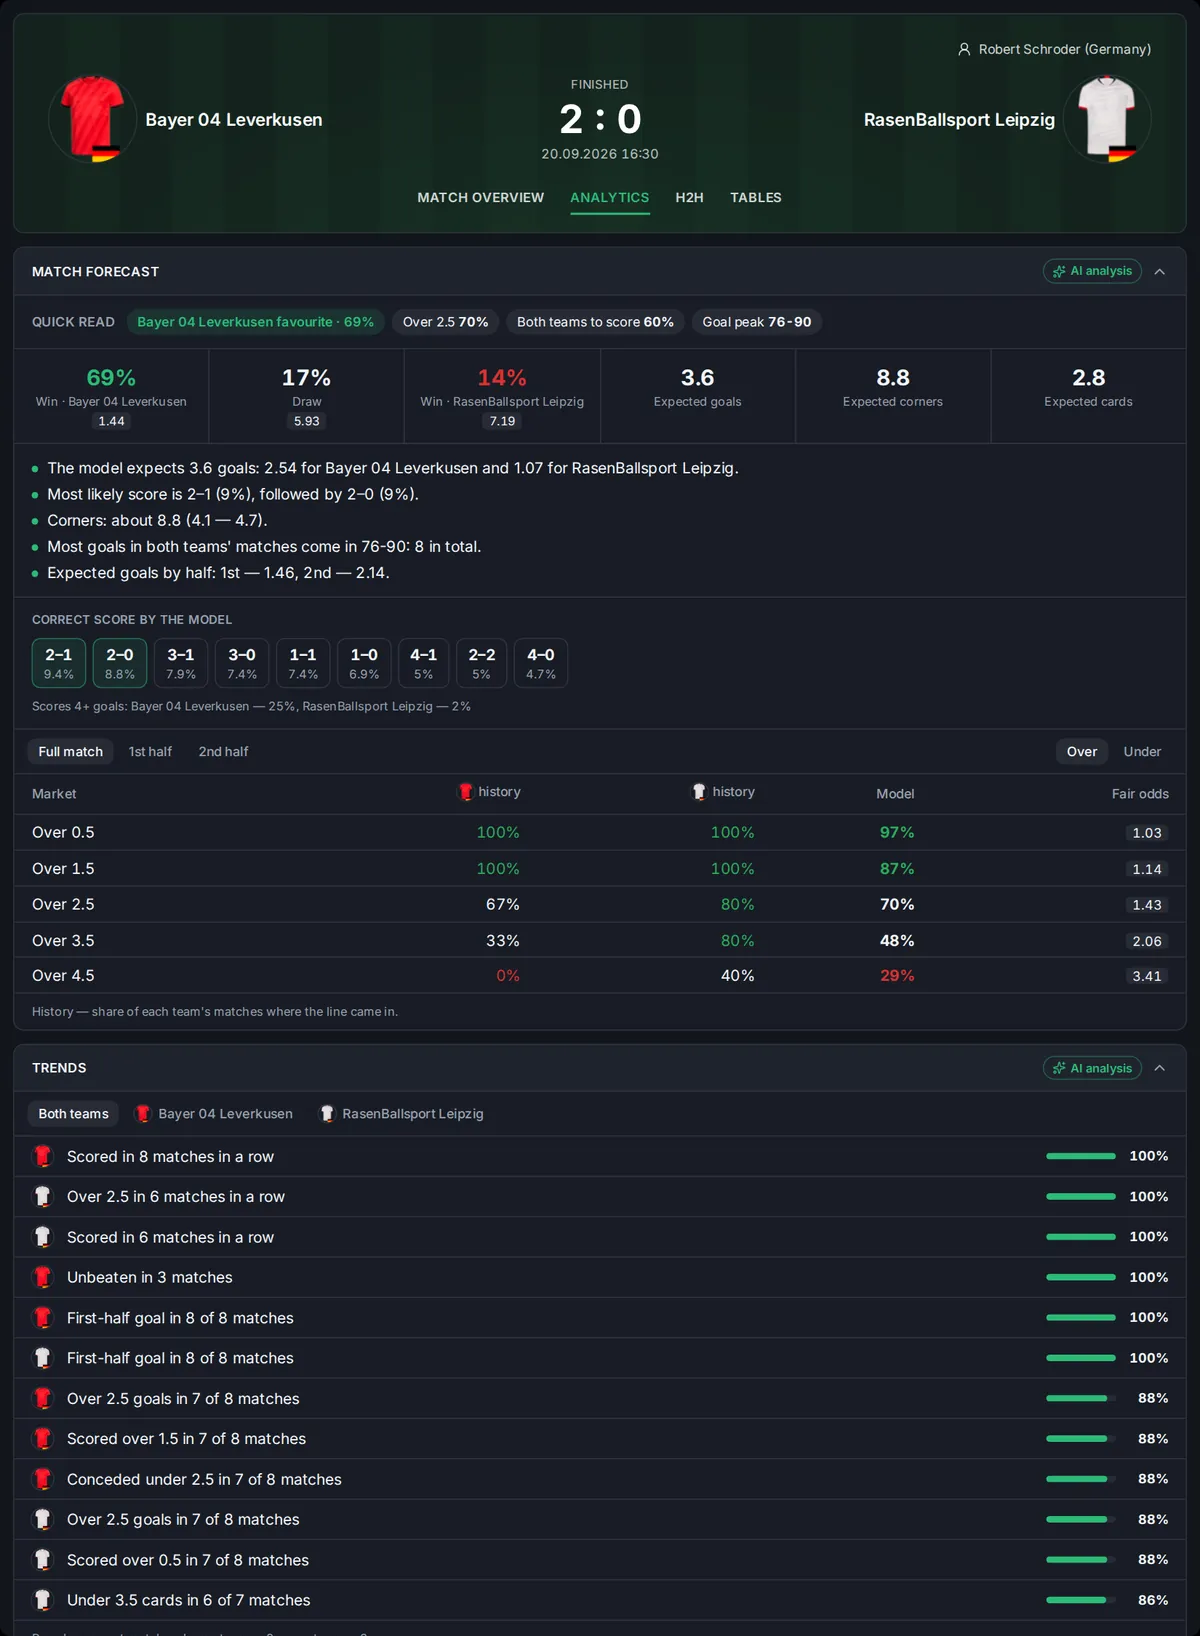Click jersey icon on Scored in 6 matches row
Image resolution: width=1200 pixels, height=1636 pixels.
[x=43, y=1237]
